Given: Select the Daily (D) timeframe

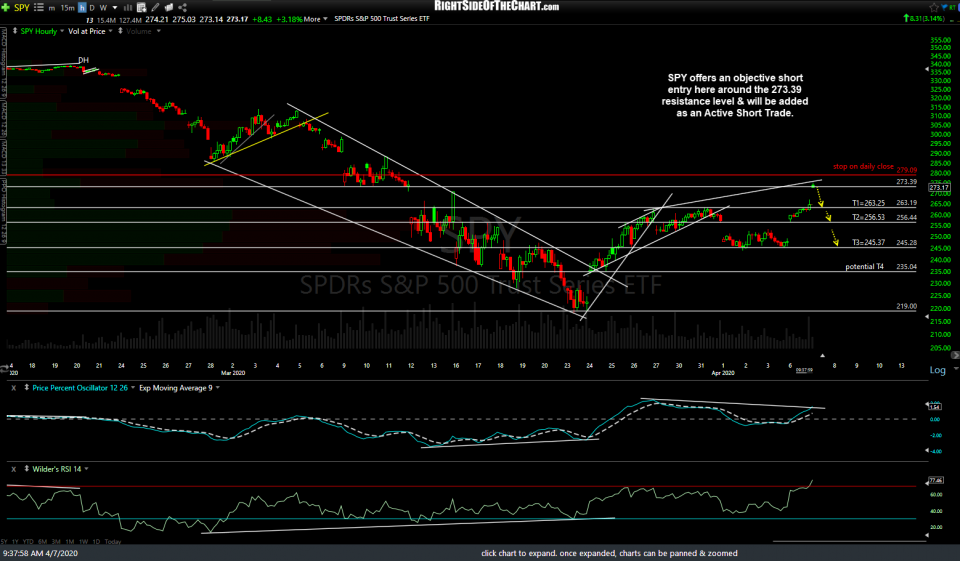Looking at the screenshot, I should [x=92, y=8].
